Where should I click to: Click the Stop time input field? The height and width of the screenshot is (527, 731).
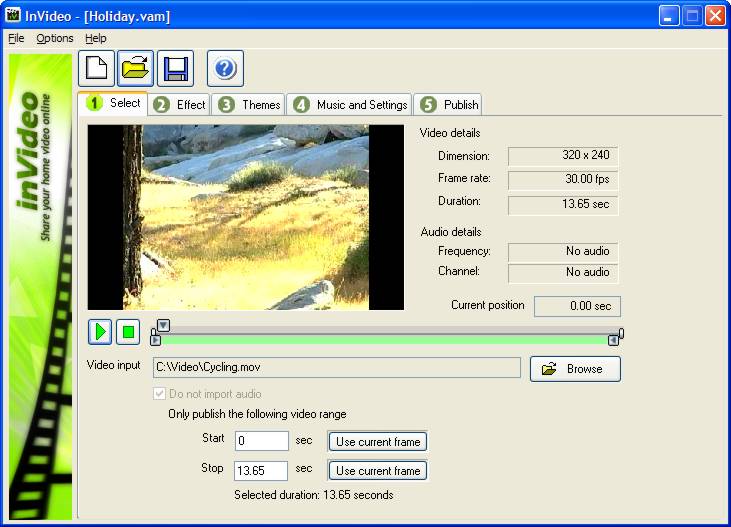point(261,470)
